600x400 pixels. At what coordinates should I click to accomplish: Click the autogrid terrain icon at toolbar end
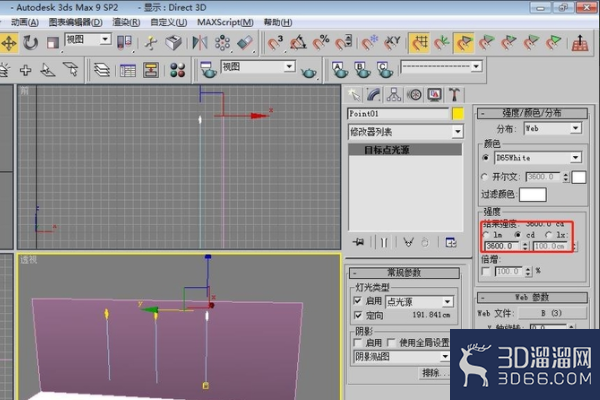(580, 43)
